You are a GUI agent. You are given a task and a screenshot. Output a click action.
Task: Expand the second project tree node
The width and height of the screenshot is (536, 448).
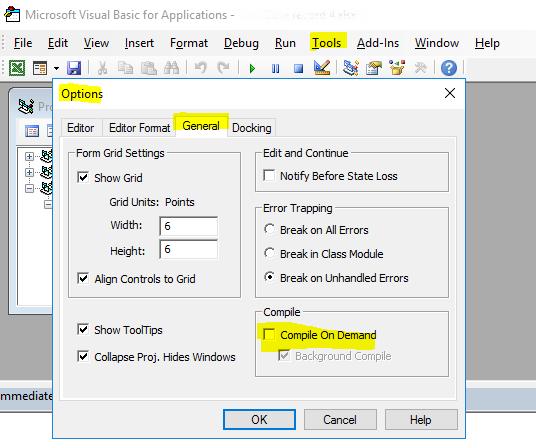click(x=29, y=172)
